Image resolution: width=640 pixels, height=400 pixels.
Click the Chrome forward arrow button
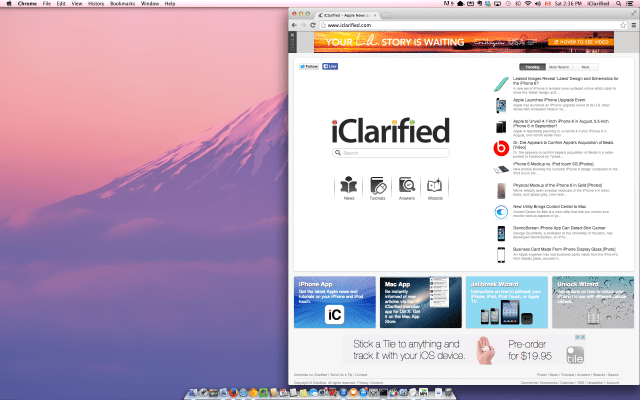pyautogui.click(x=303, y=25)
